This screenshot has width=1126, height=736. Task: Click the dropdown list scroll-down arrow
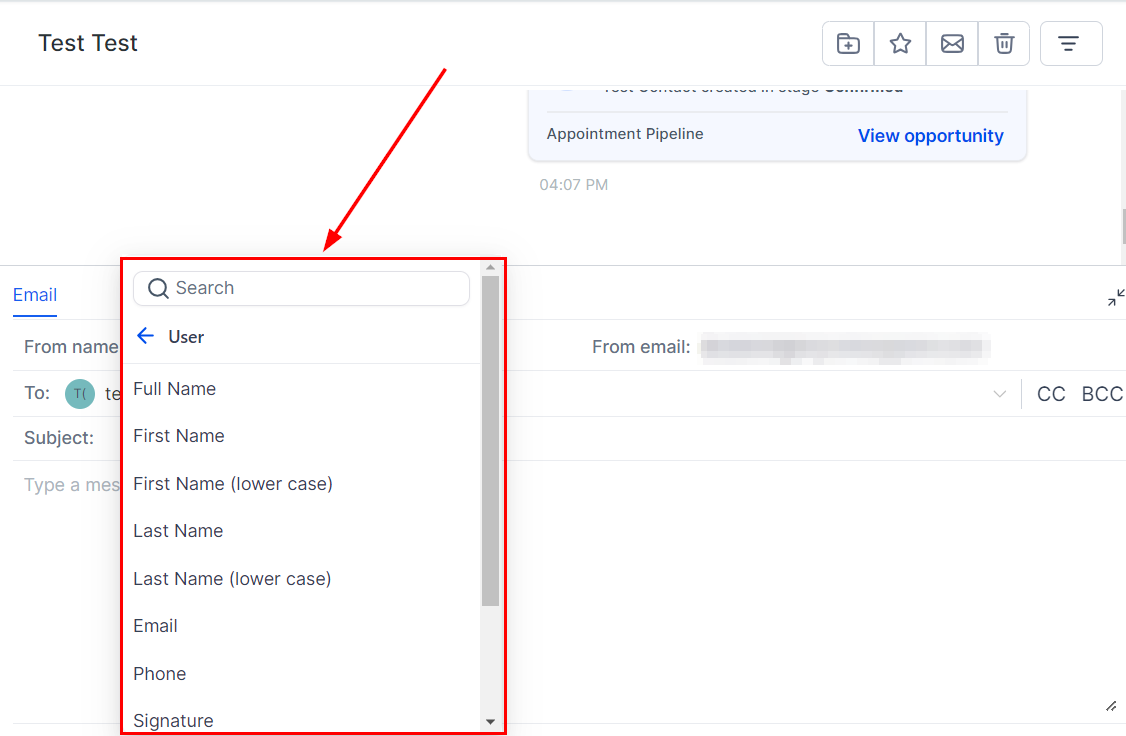click(490, 722)
